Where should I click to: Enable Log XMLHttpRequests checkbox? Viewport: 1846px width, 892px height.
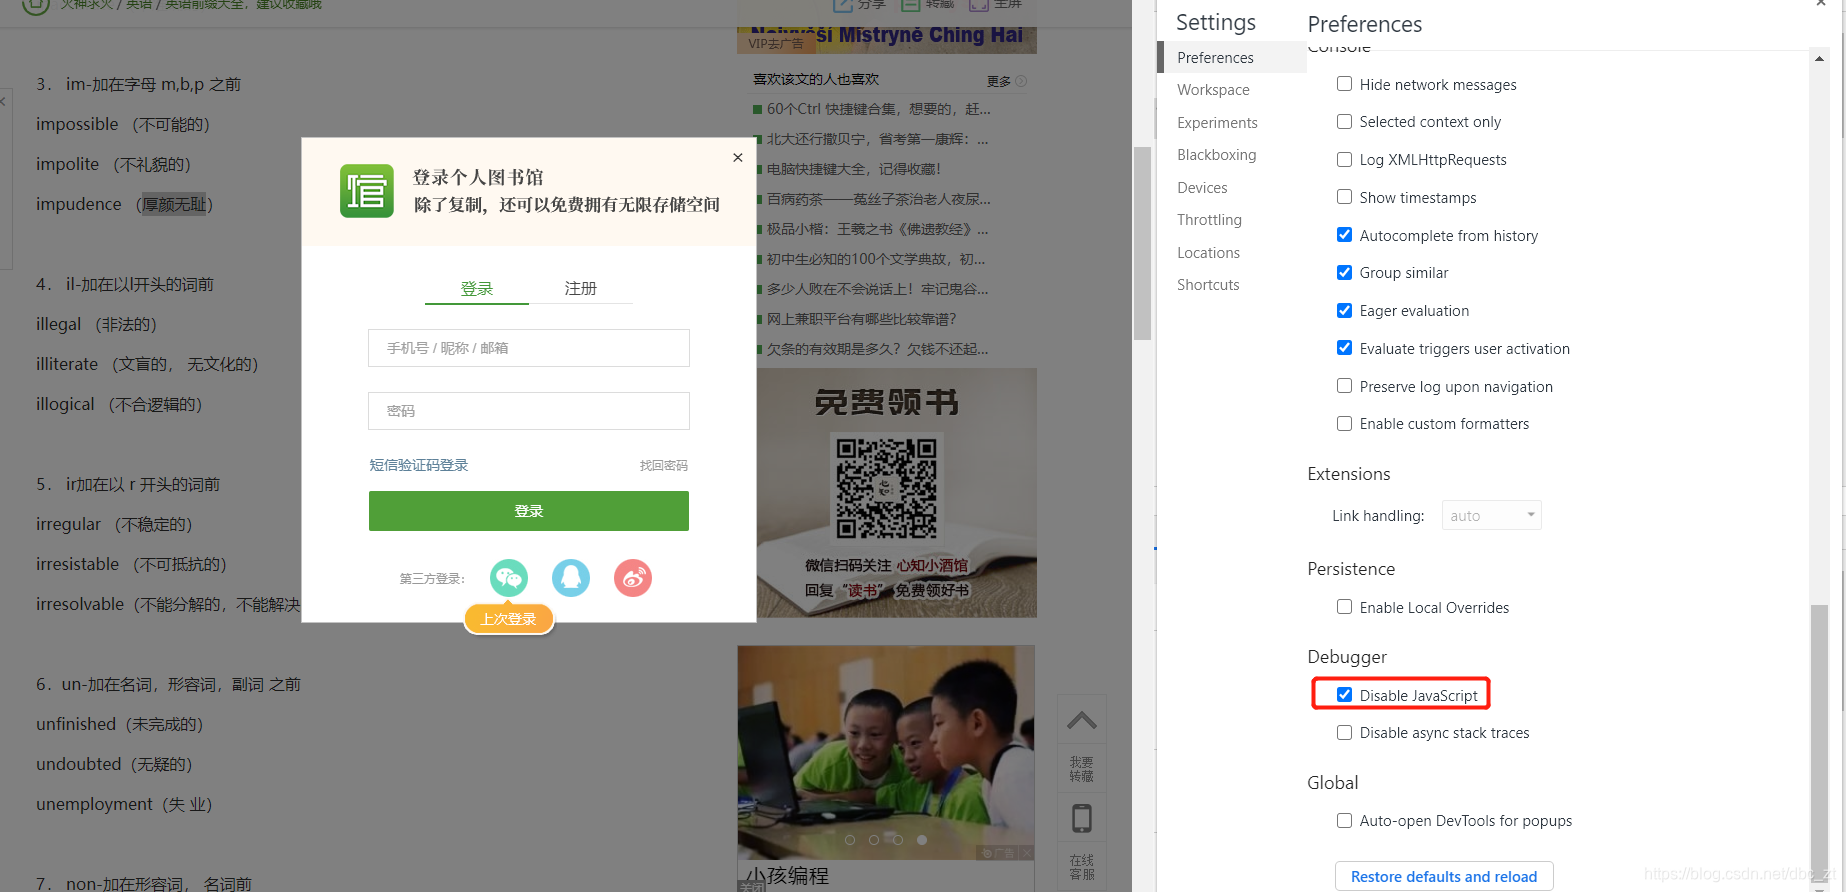pyautogui.click(x=1344, y=159)
